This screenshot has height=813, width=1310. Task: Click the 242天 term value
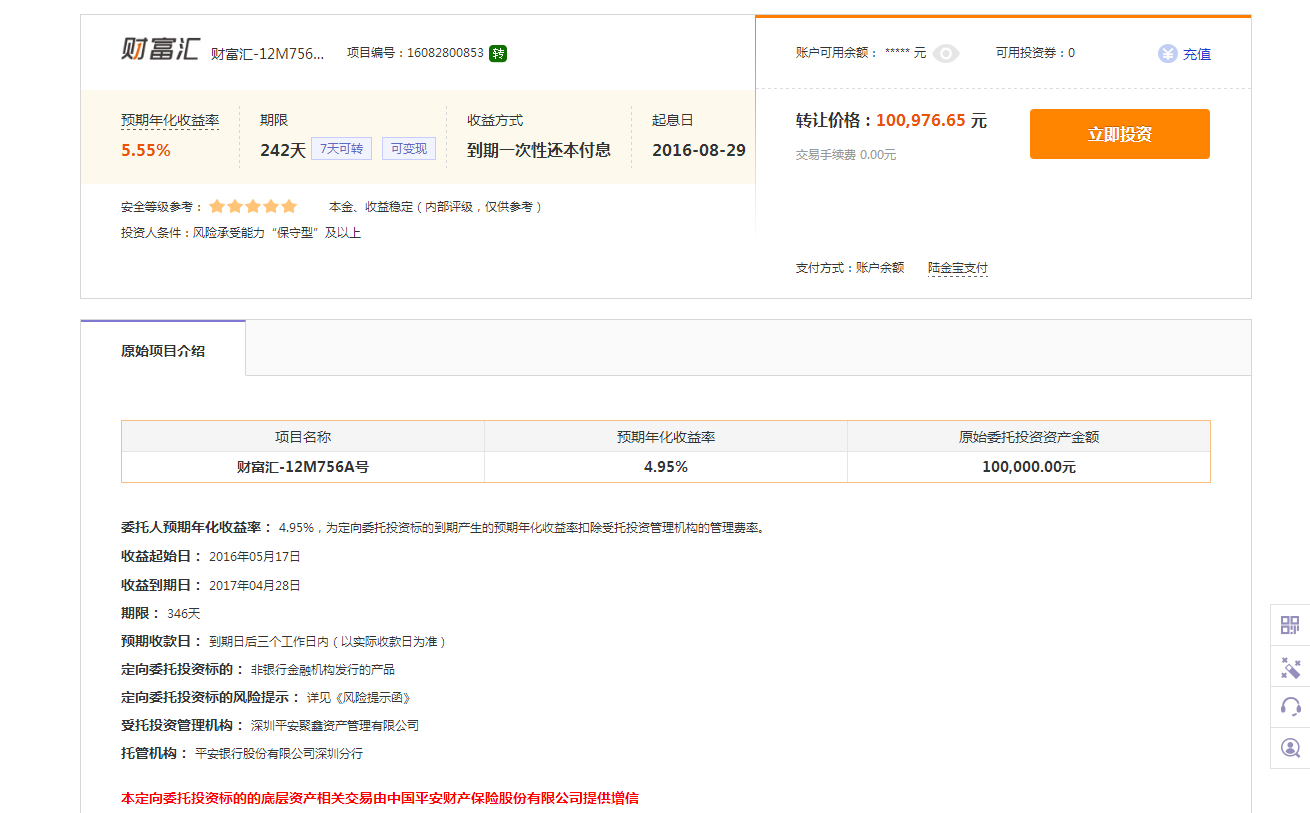[x=283, y=150]
